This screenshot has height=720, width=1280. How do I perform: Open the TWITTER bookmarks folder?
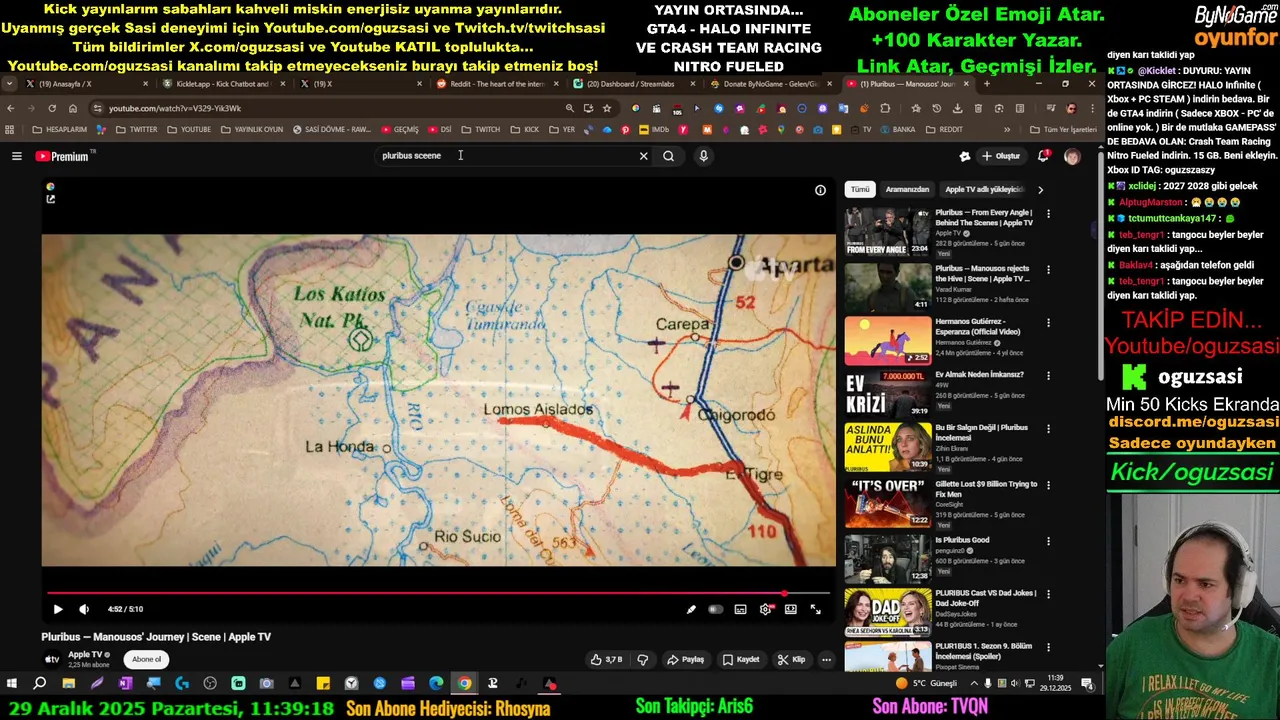pyautogui.click(x=136, y=129)
